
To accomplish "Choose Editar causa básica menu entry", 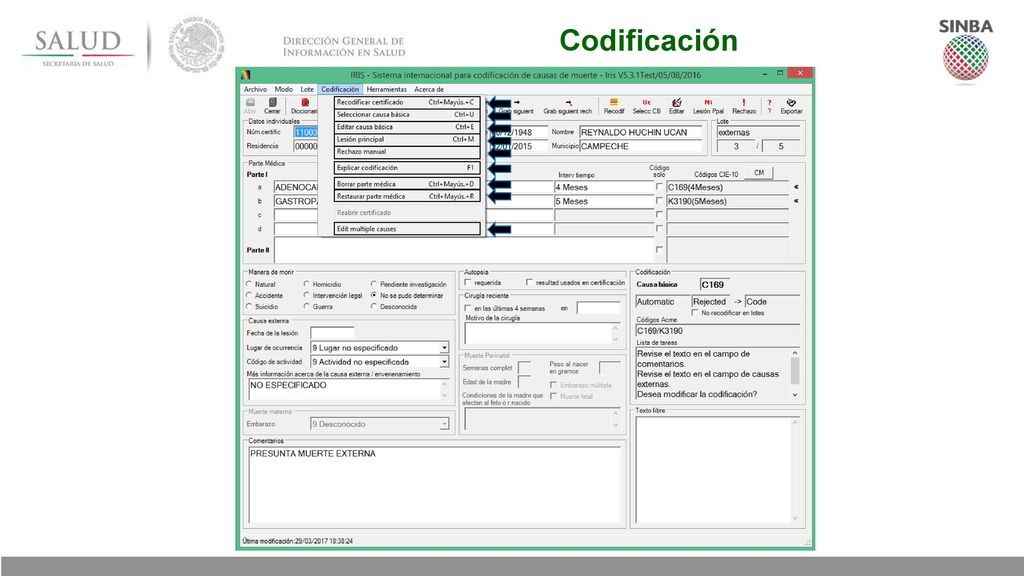I will tap(407, 127).
